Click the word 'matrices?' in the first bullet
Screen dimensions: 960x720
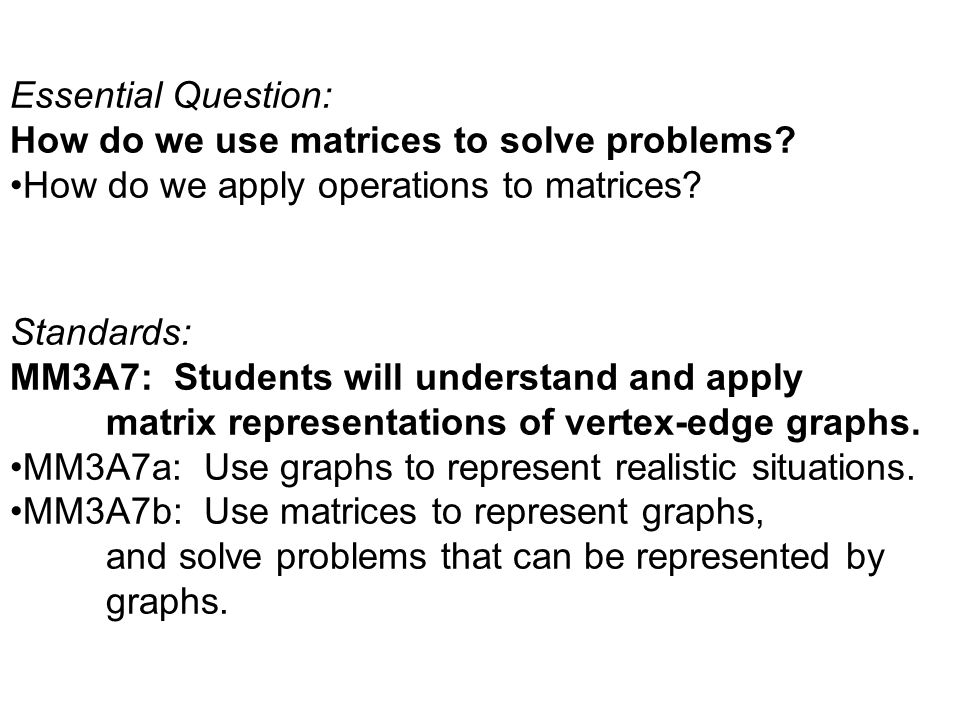(623, 186)
